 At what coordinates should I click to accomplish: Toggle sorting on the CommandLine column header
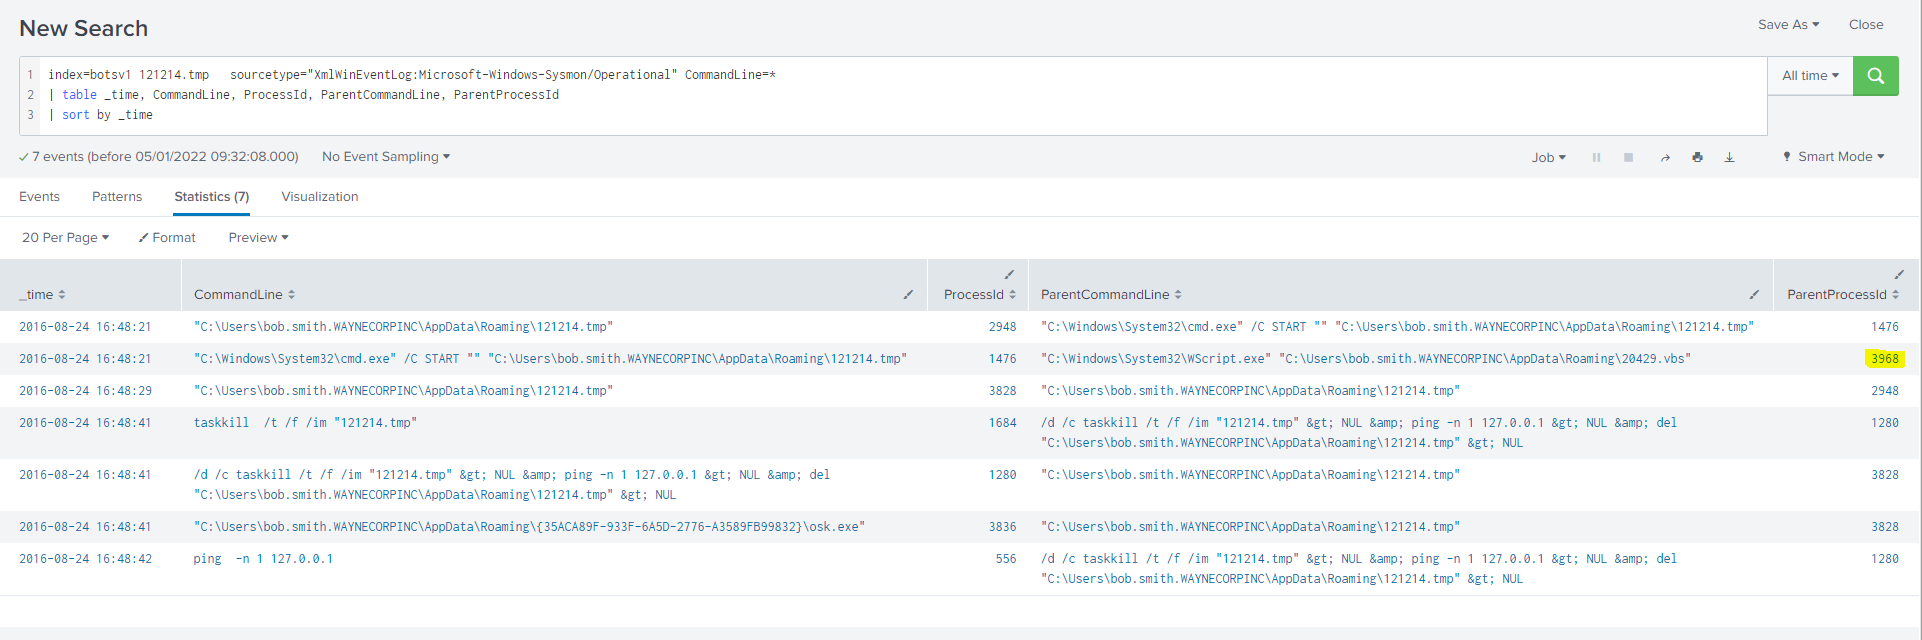244,295
